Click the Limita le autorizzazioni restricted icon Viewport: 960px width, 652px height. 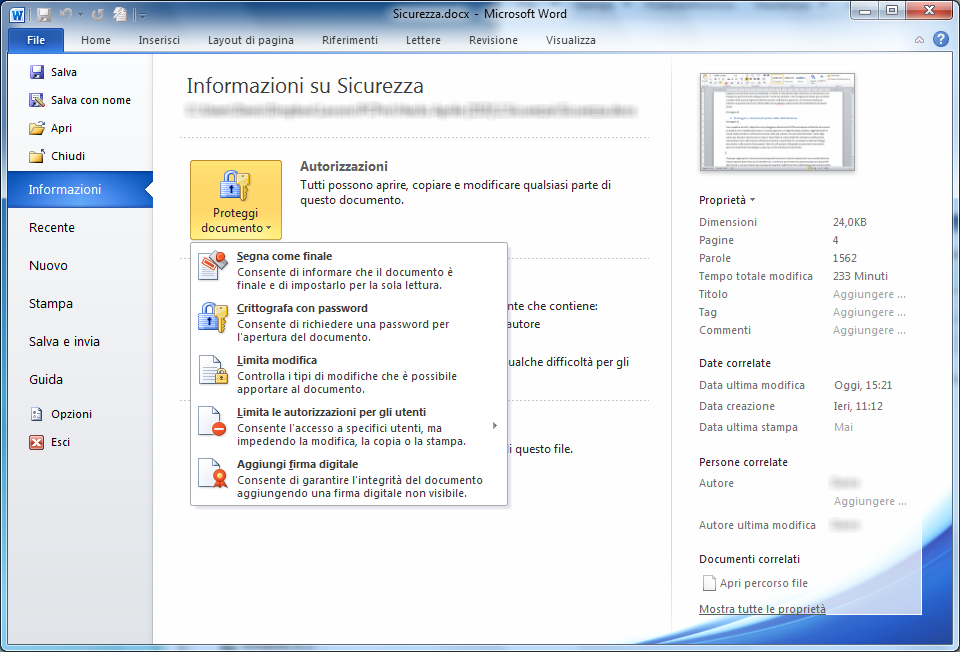pyautogui.click(x=213, y=422)
